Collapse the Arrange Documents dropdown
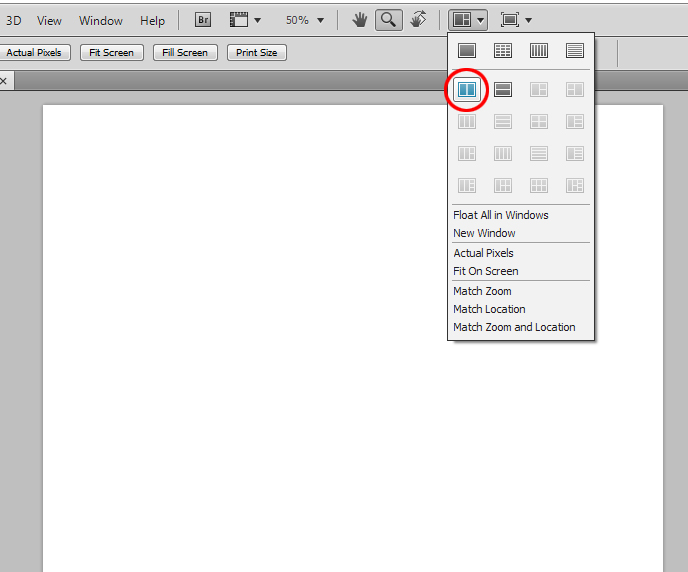Image resolution: width=688 pixels, height=572 pixels. [x=468, y=20]
